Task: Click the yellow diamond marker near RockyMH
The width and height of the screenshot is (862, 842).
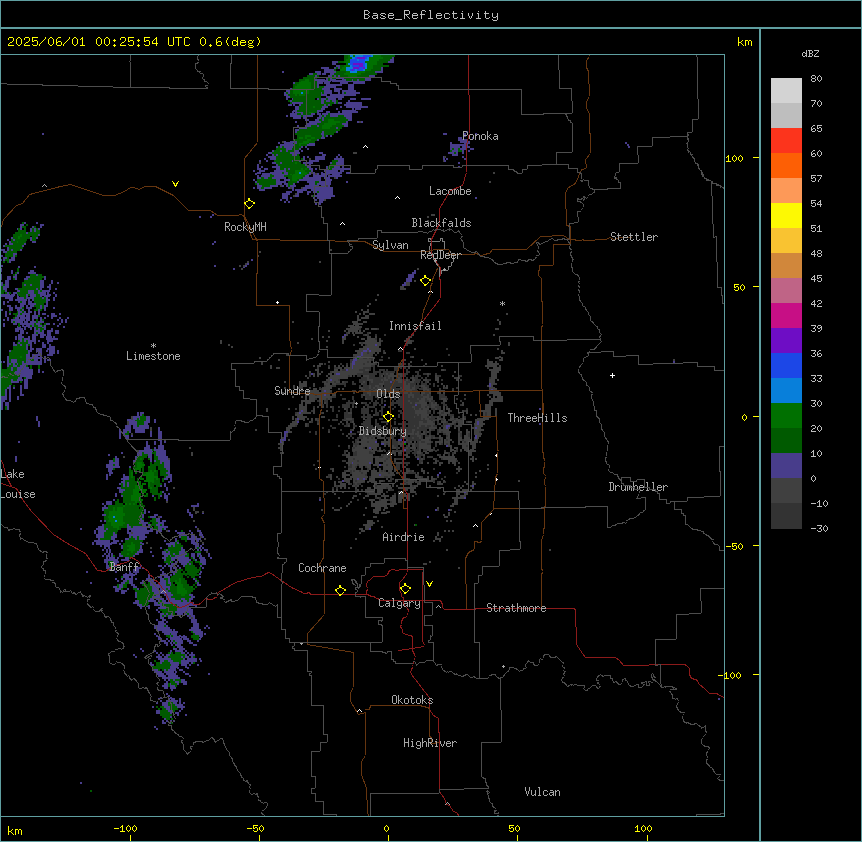Action: point(250,204)
